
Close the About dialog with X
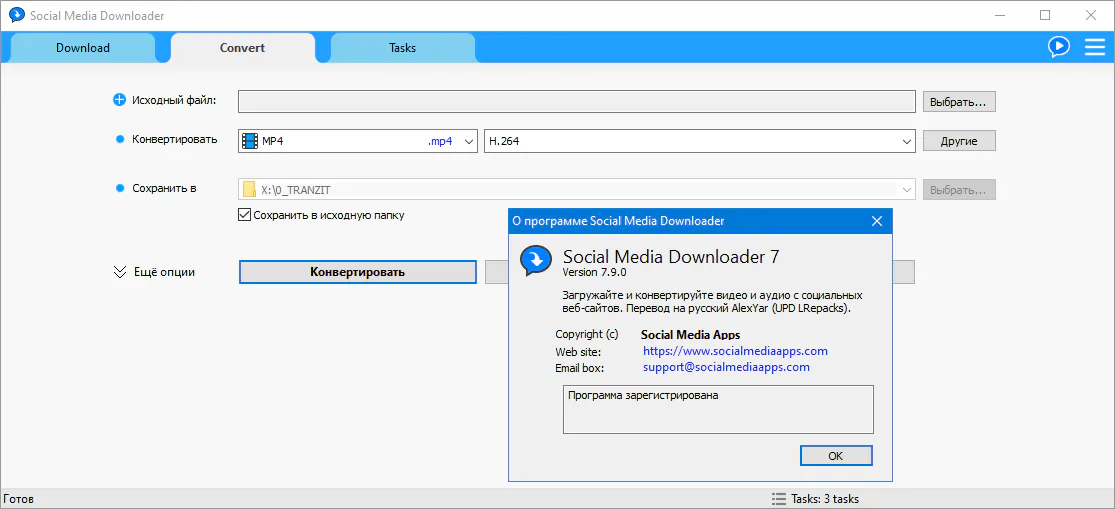(x=877, y=221)
